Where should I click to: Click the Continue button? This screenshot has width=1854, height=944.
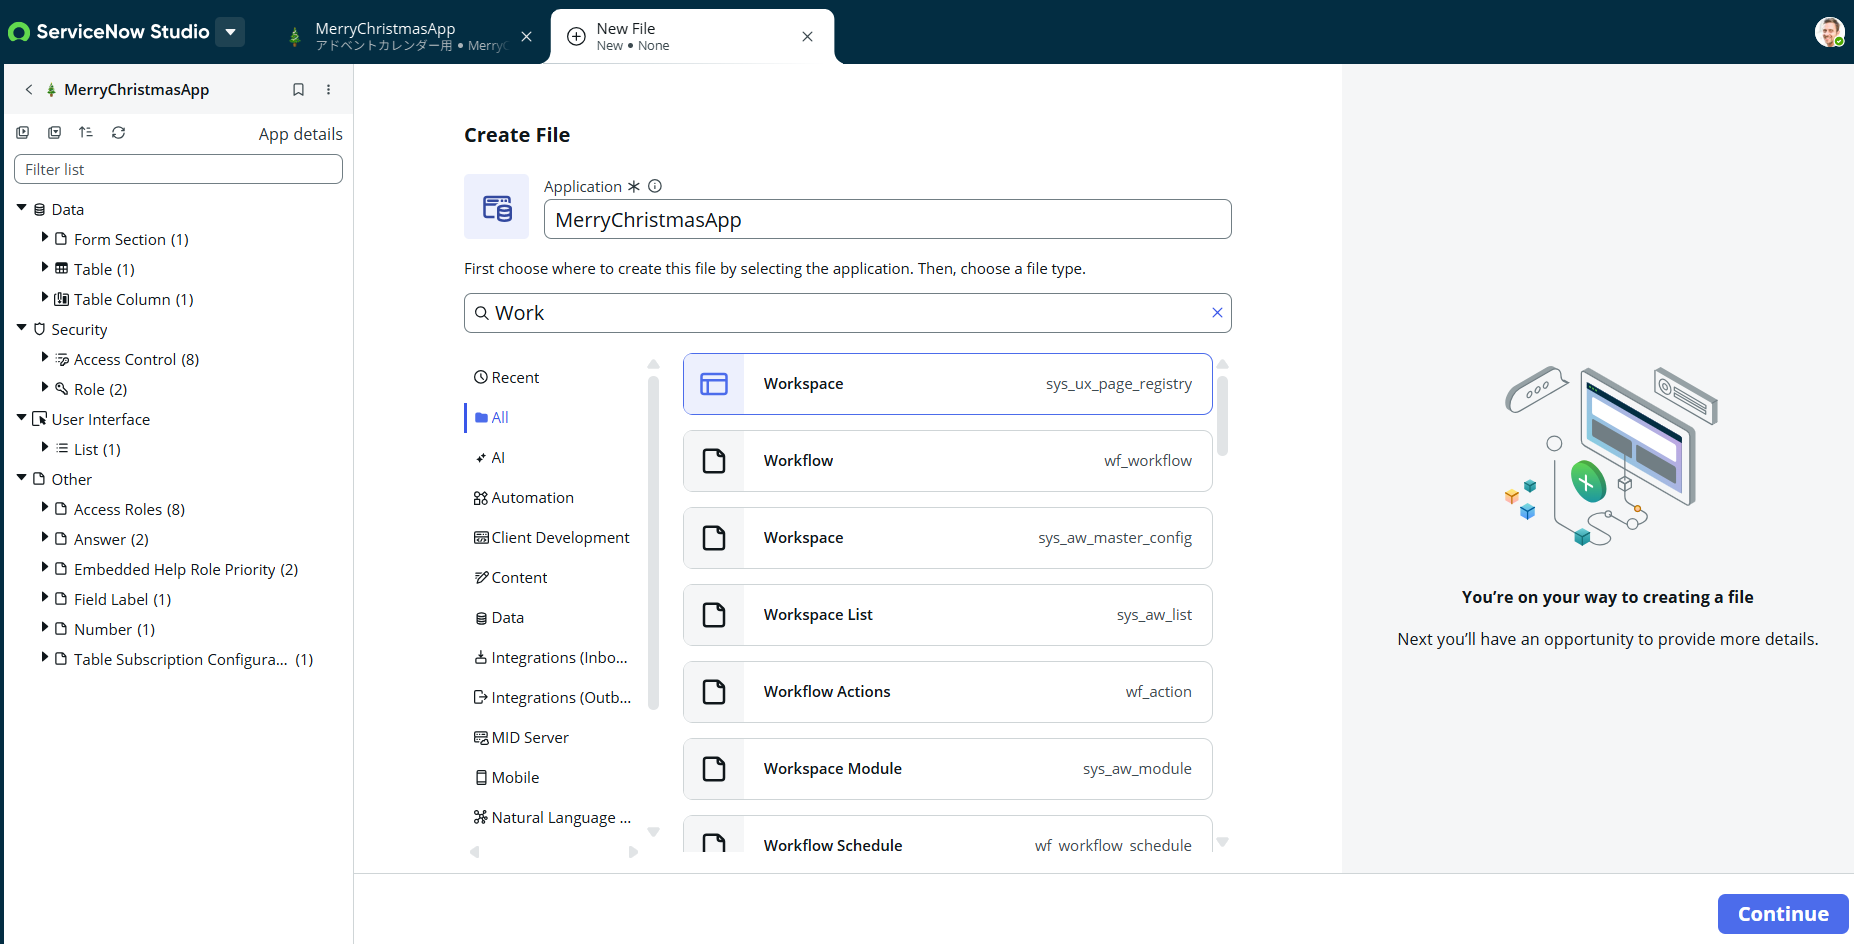[x=1783, y=914]
